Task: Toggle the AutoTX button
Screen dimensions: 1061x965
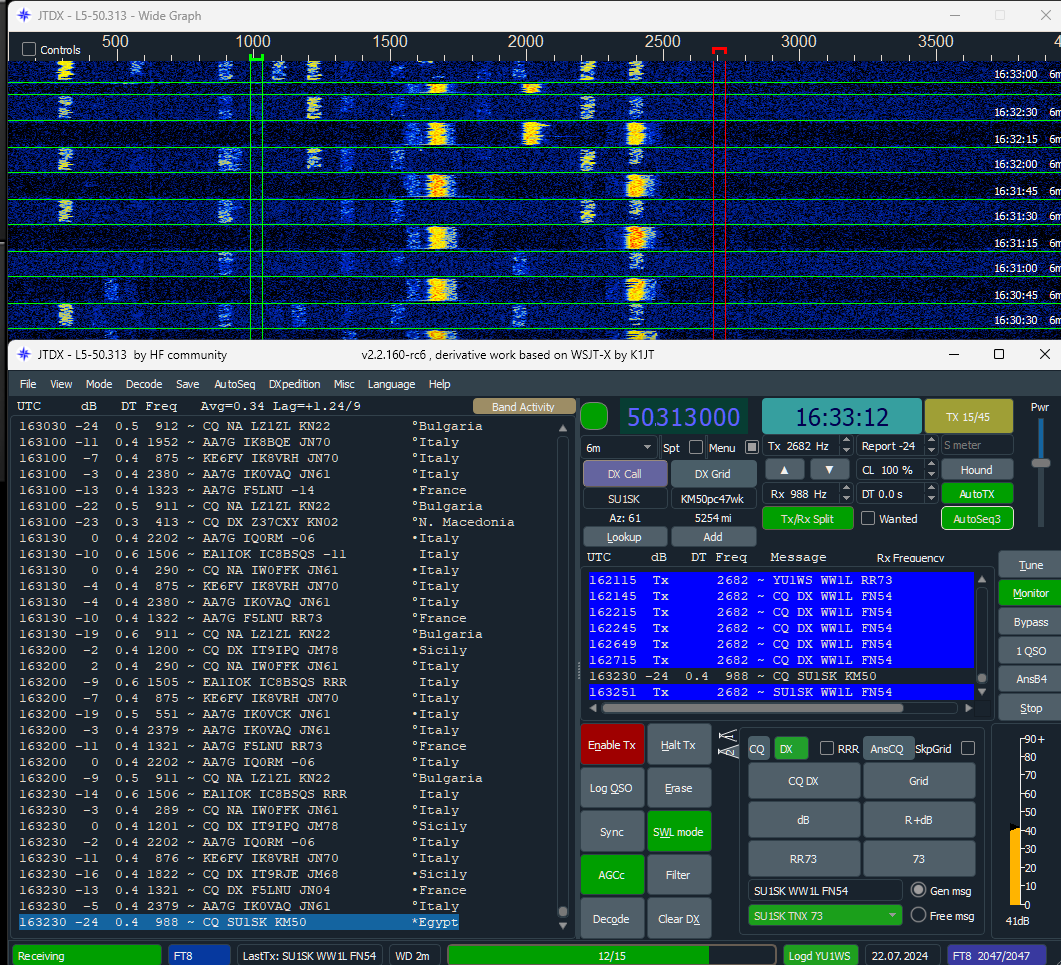Action: click(976, 494)
